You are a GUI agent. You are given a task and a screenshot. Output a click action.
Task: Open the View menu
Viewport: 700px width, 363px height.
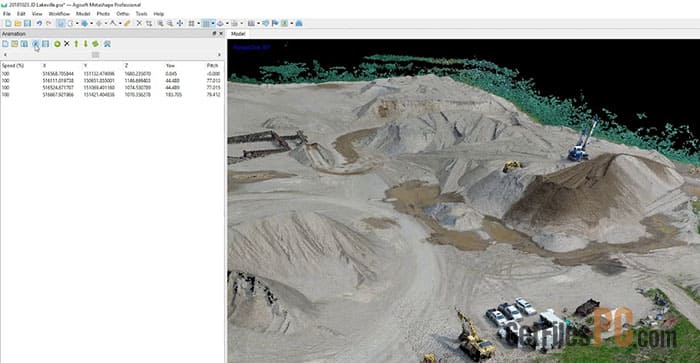[37, 14]
